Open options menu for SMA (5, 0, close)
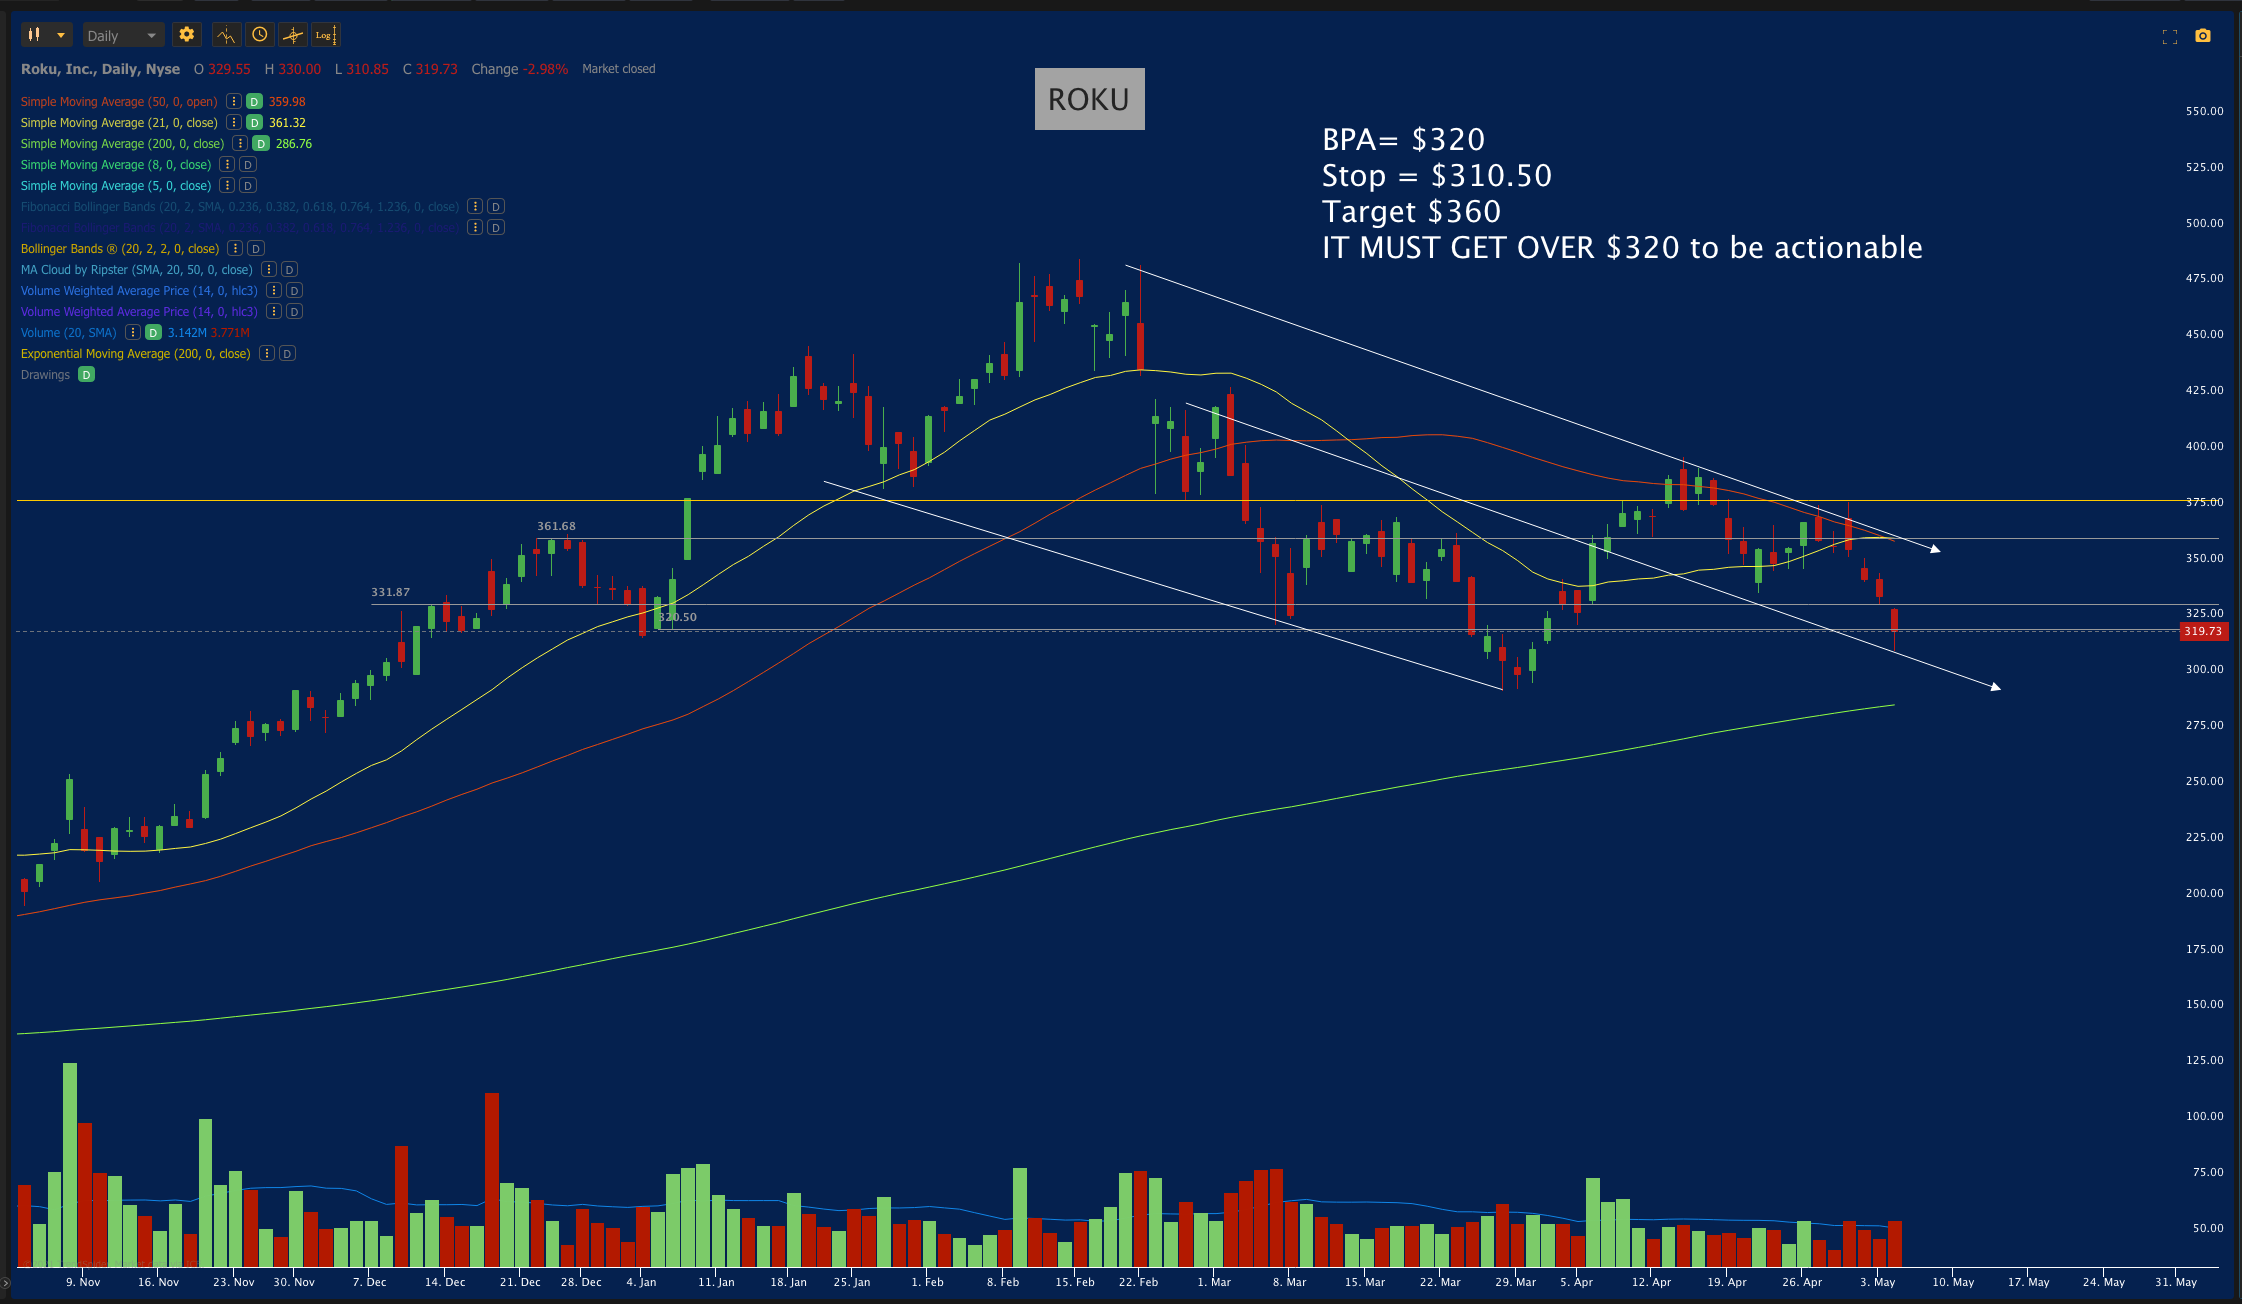This screenshot has width=2242, height=1304. pyautogui.click(x=227, y=185)
